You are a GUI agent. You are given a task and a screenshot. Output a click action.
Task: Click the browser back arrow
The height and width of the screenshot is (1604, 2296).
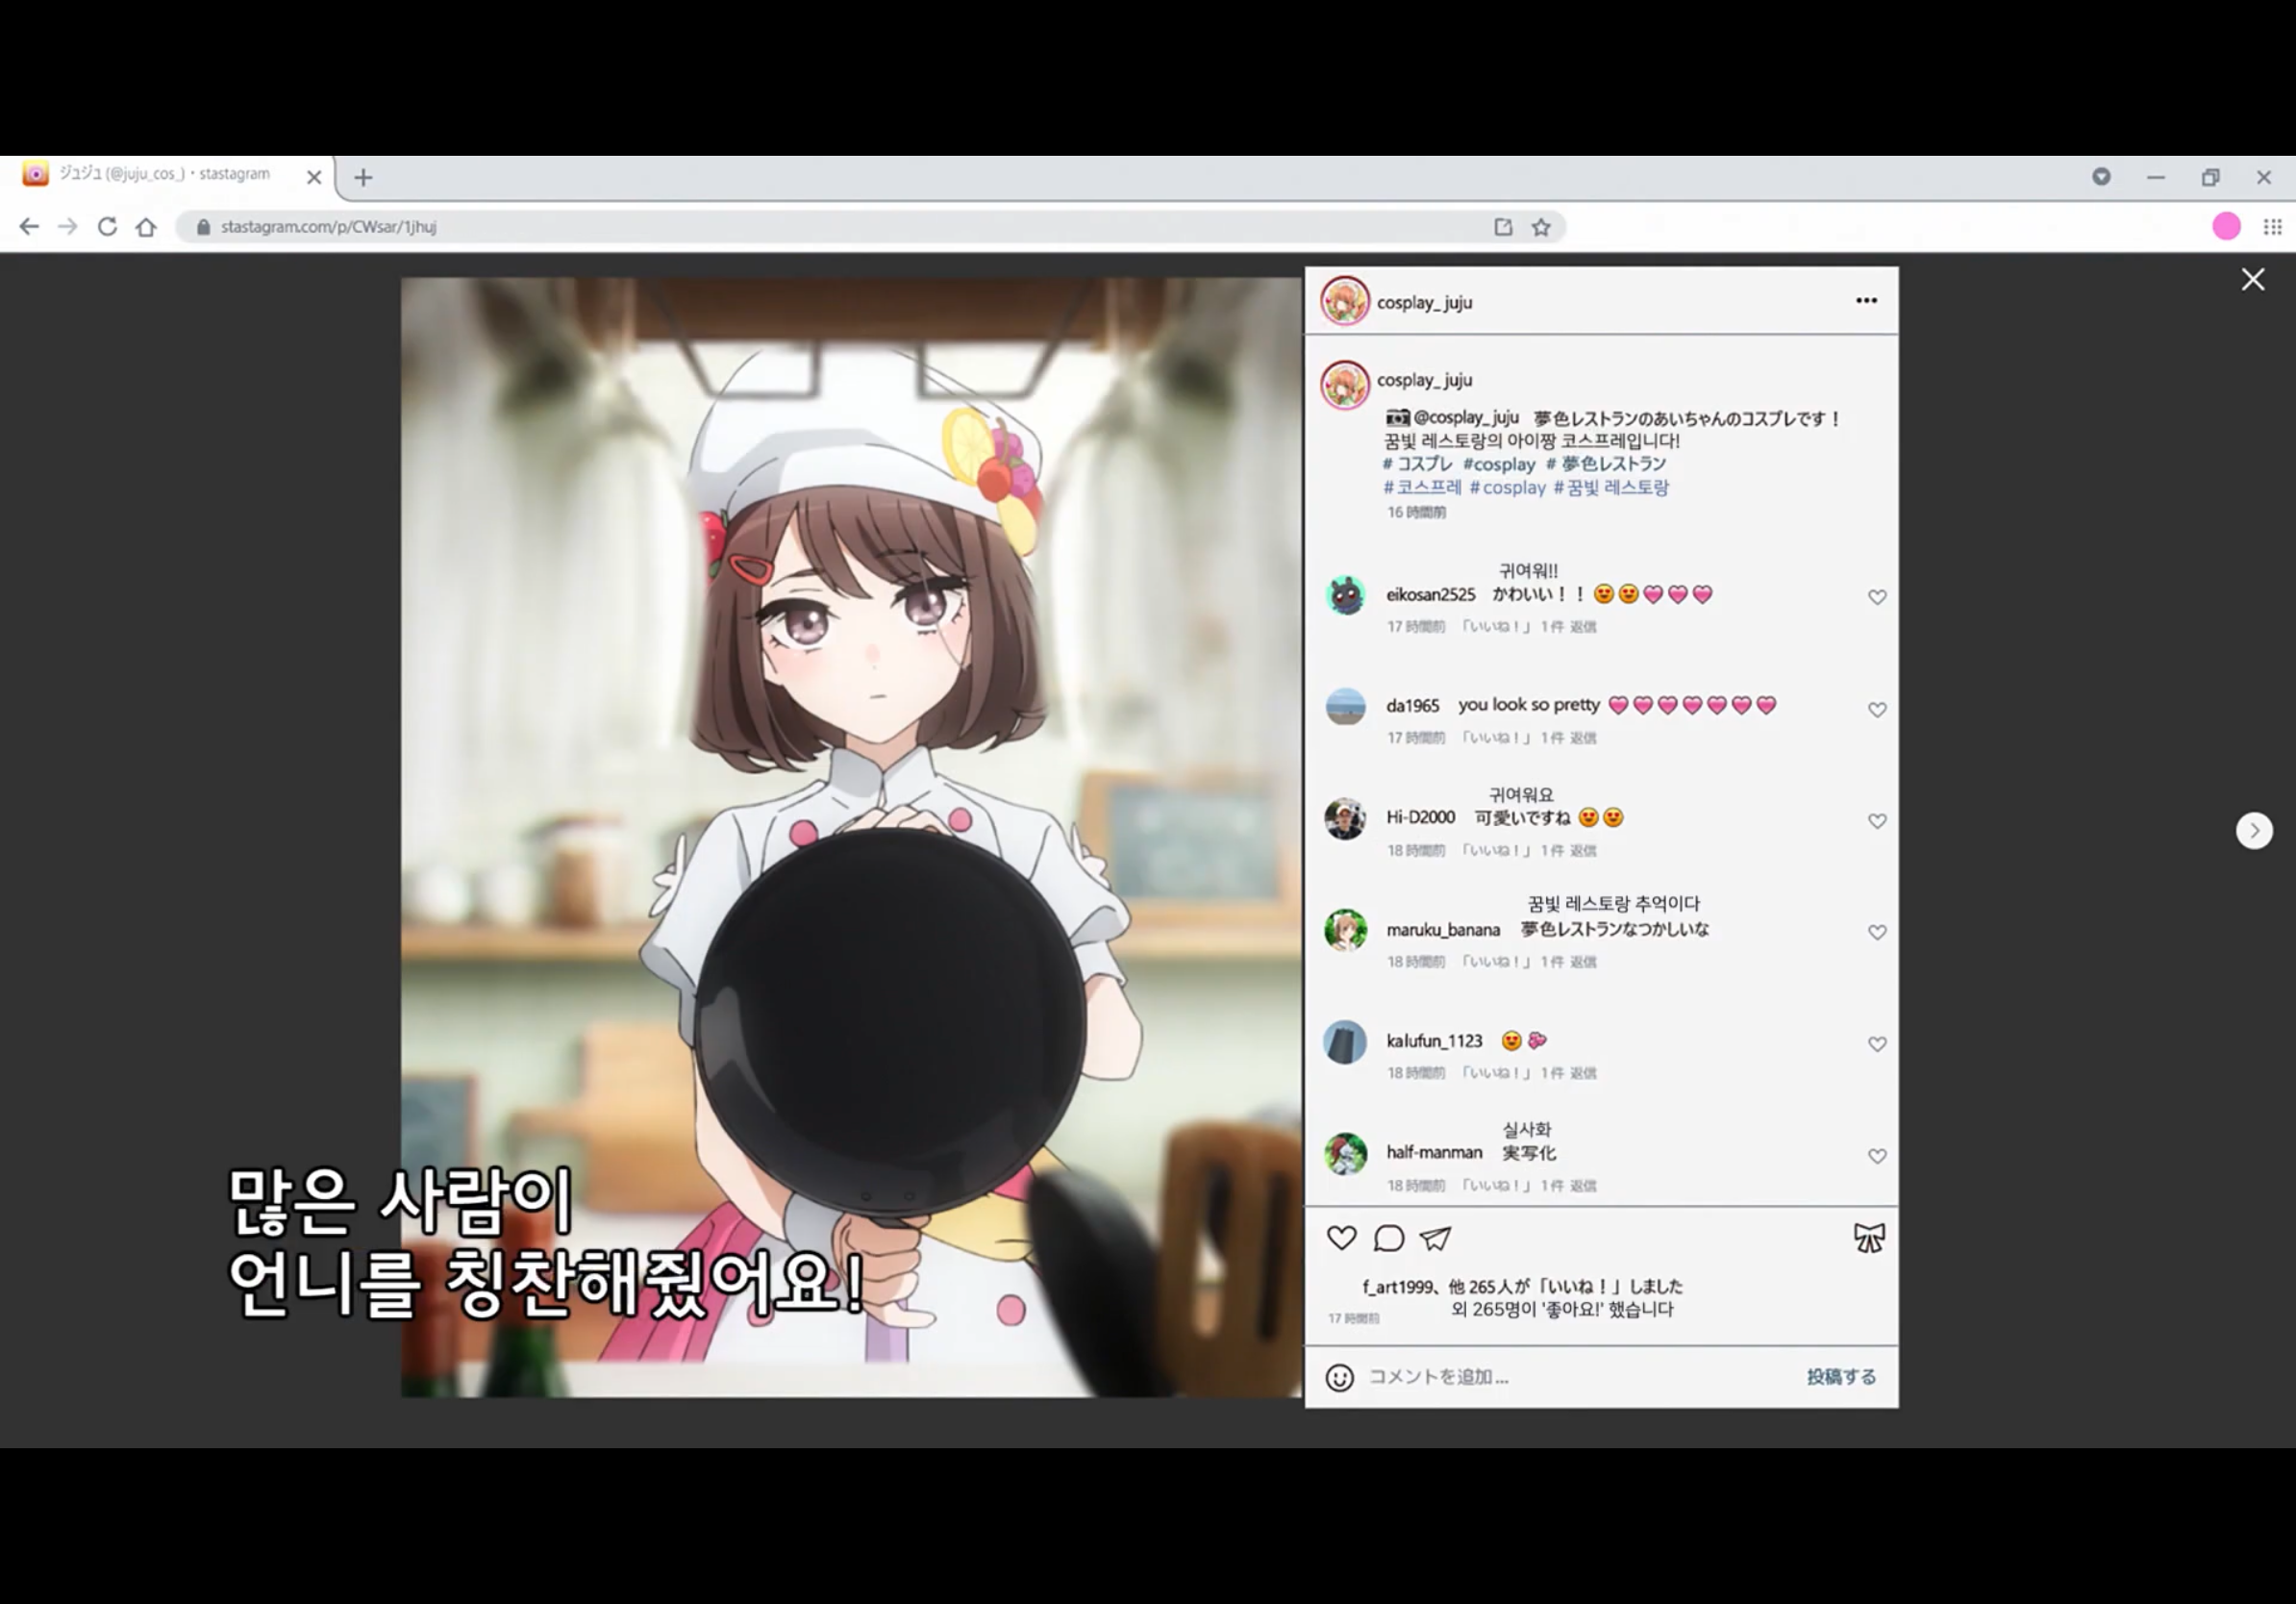tap(29, 227)
